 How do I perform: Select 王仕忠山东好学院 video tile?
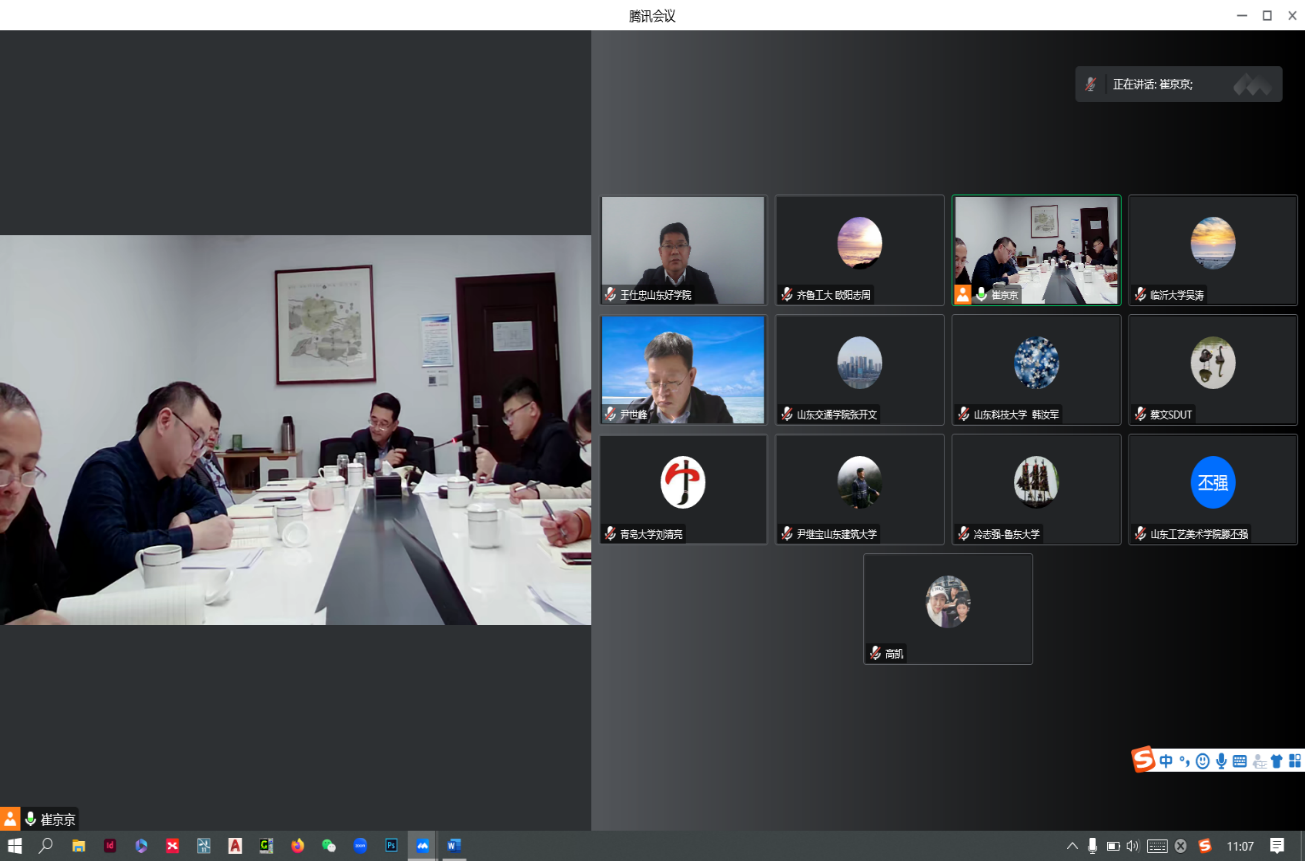[683, 249]
